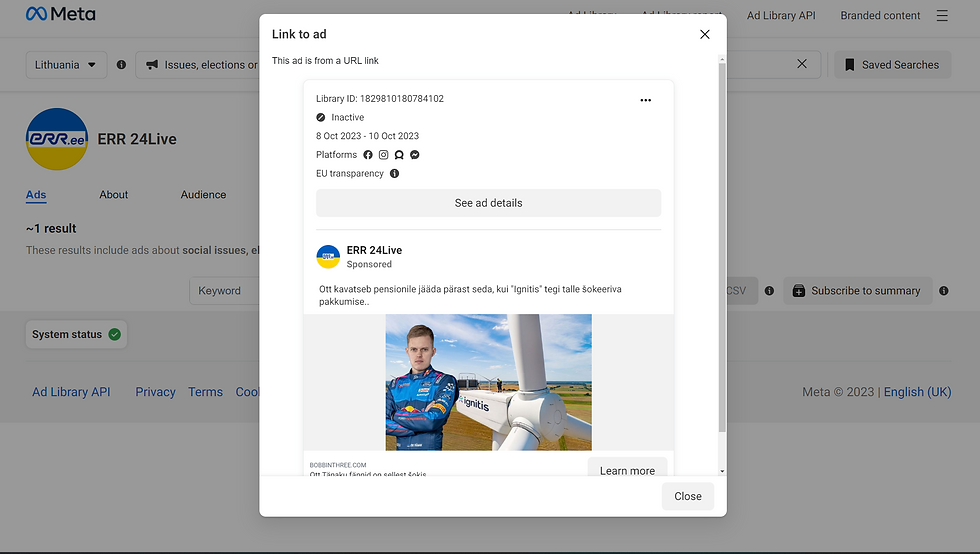Open the Meta logo home link
The image size is (980, 554).
[x=61, y=14]
